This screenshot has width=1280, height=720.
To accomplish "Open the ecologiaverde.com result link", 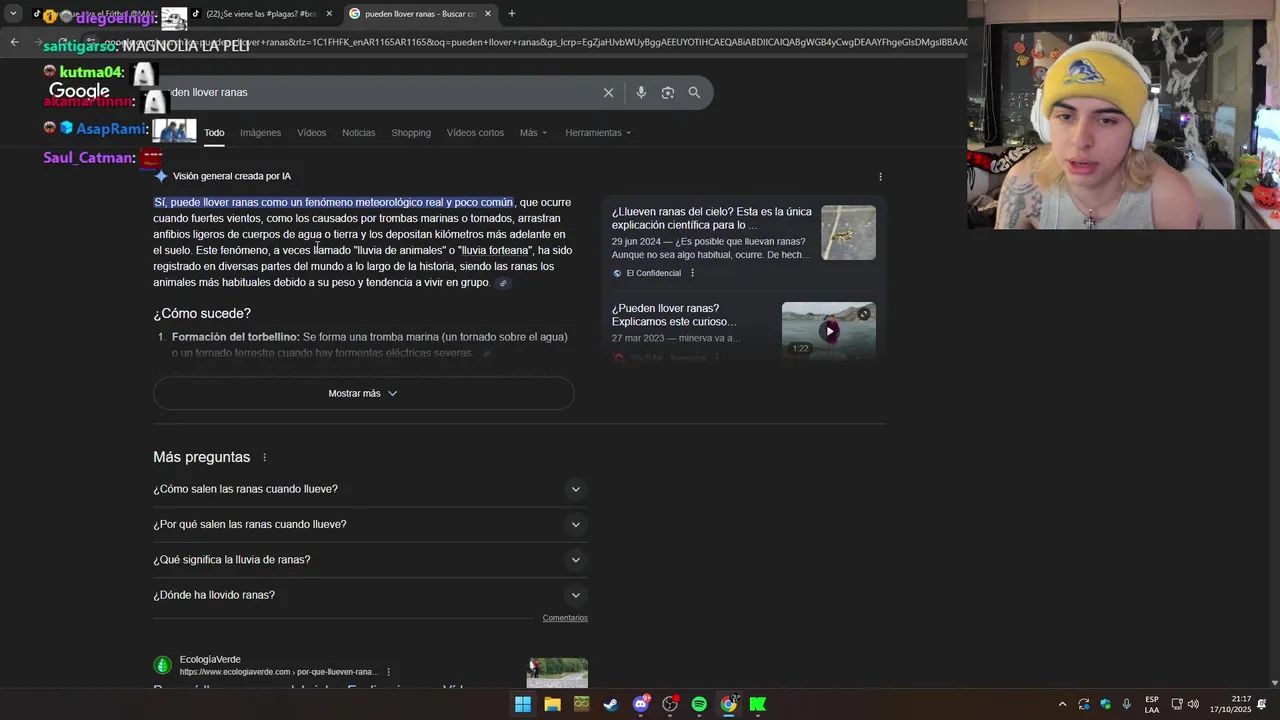I will [278, 672].
